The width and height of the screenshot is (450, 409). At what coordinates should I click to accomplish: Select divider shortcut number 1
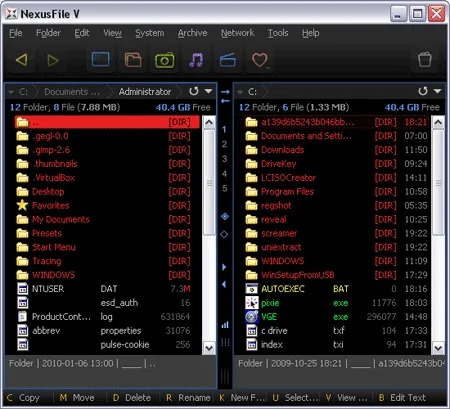(224, 129)
